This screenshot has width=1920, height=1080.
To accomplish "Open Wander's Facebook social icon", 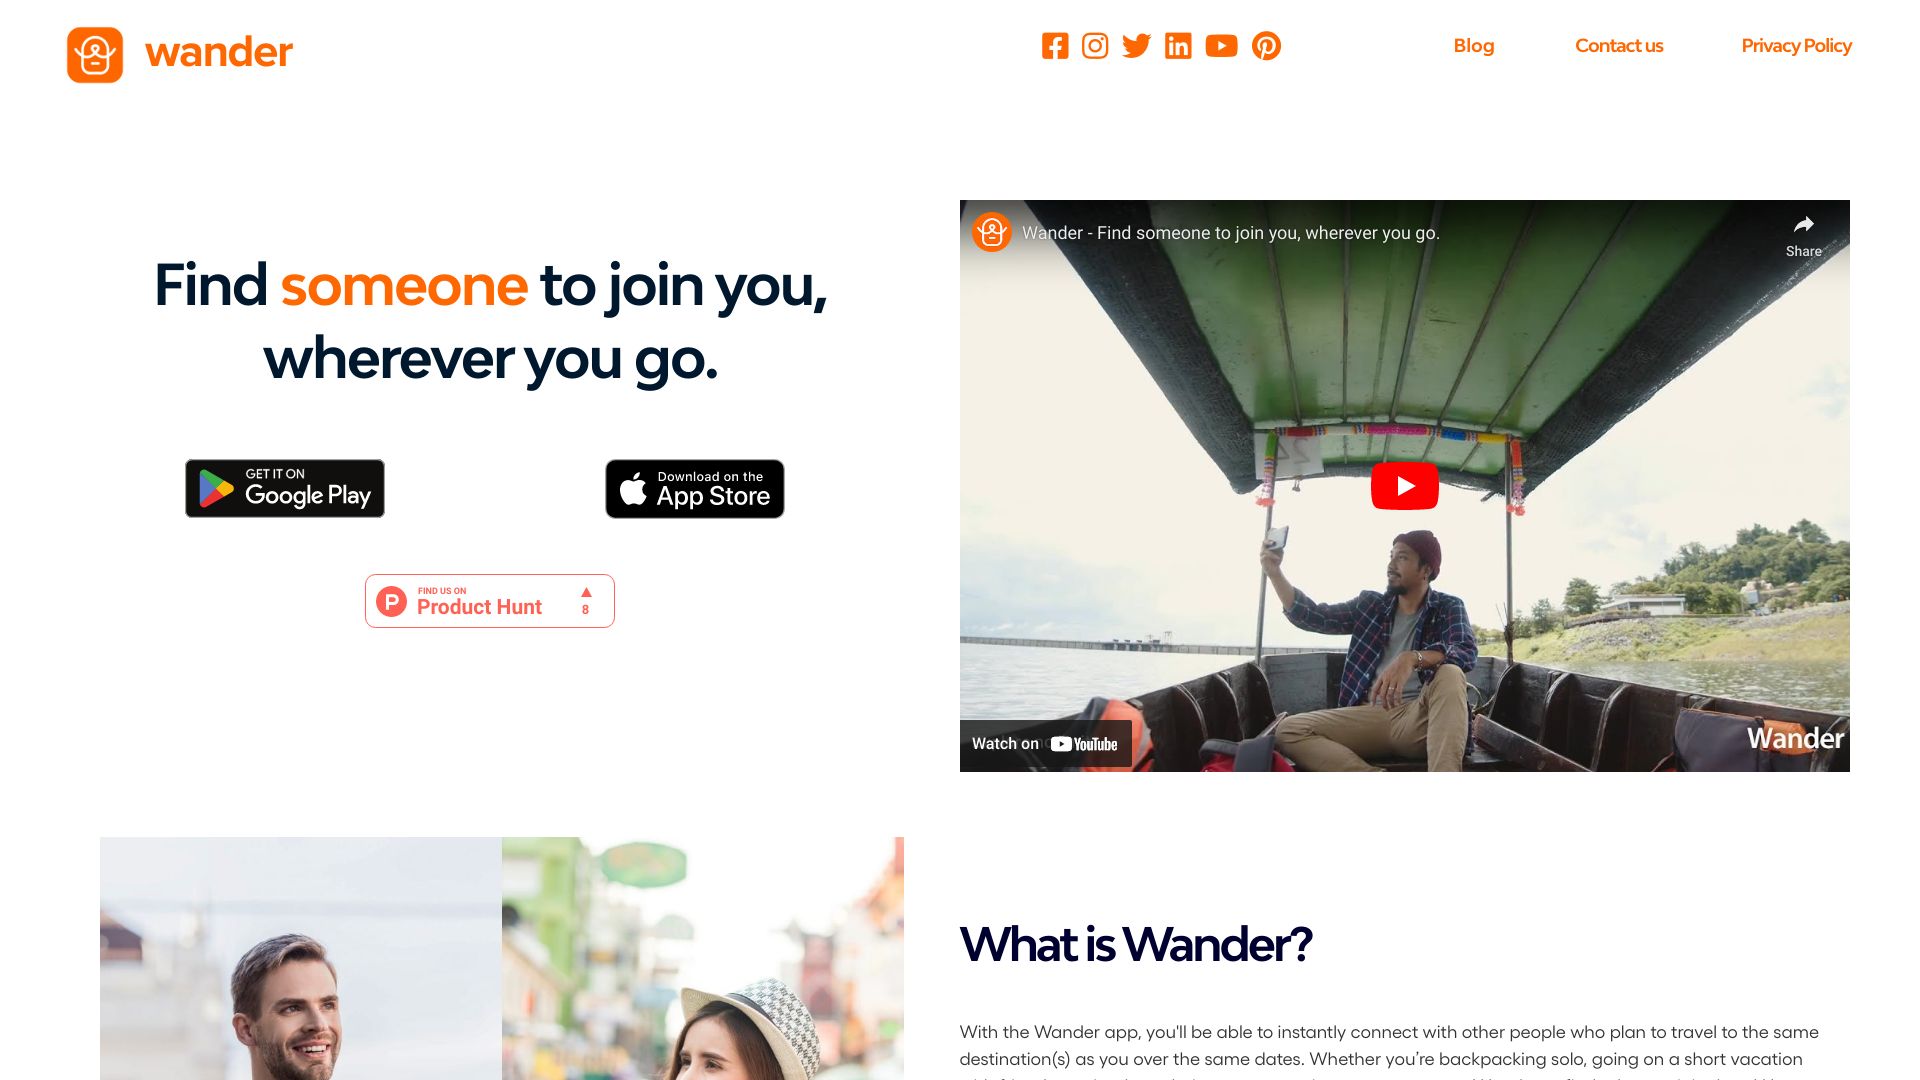I will click(1055, 46).
